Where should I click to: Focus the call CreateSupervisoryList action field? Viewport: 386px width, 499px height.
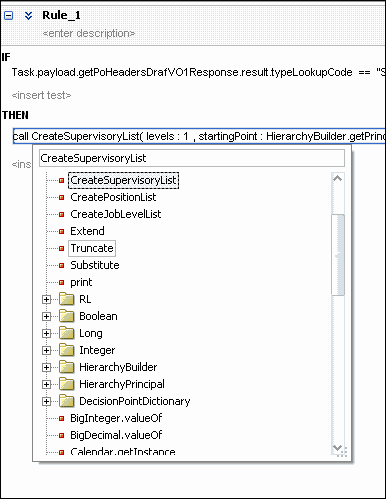coord(199,136)
